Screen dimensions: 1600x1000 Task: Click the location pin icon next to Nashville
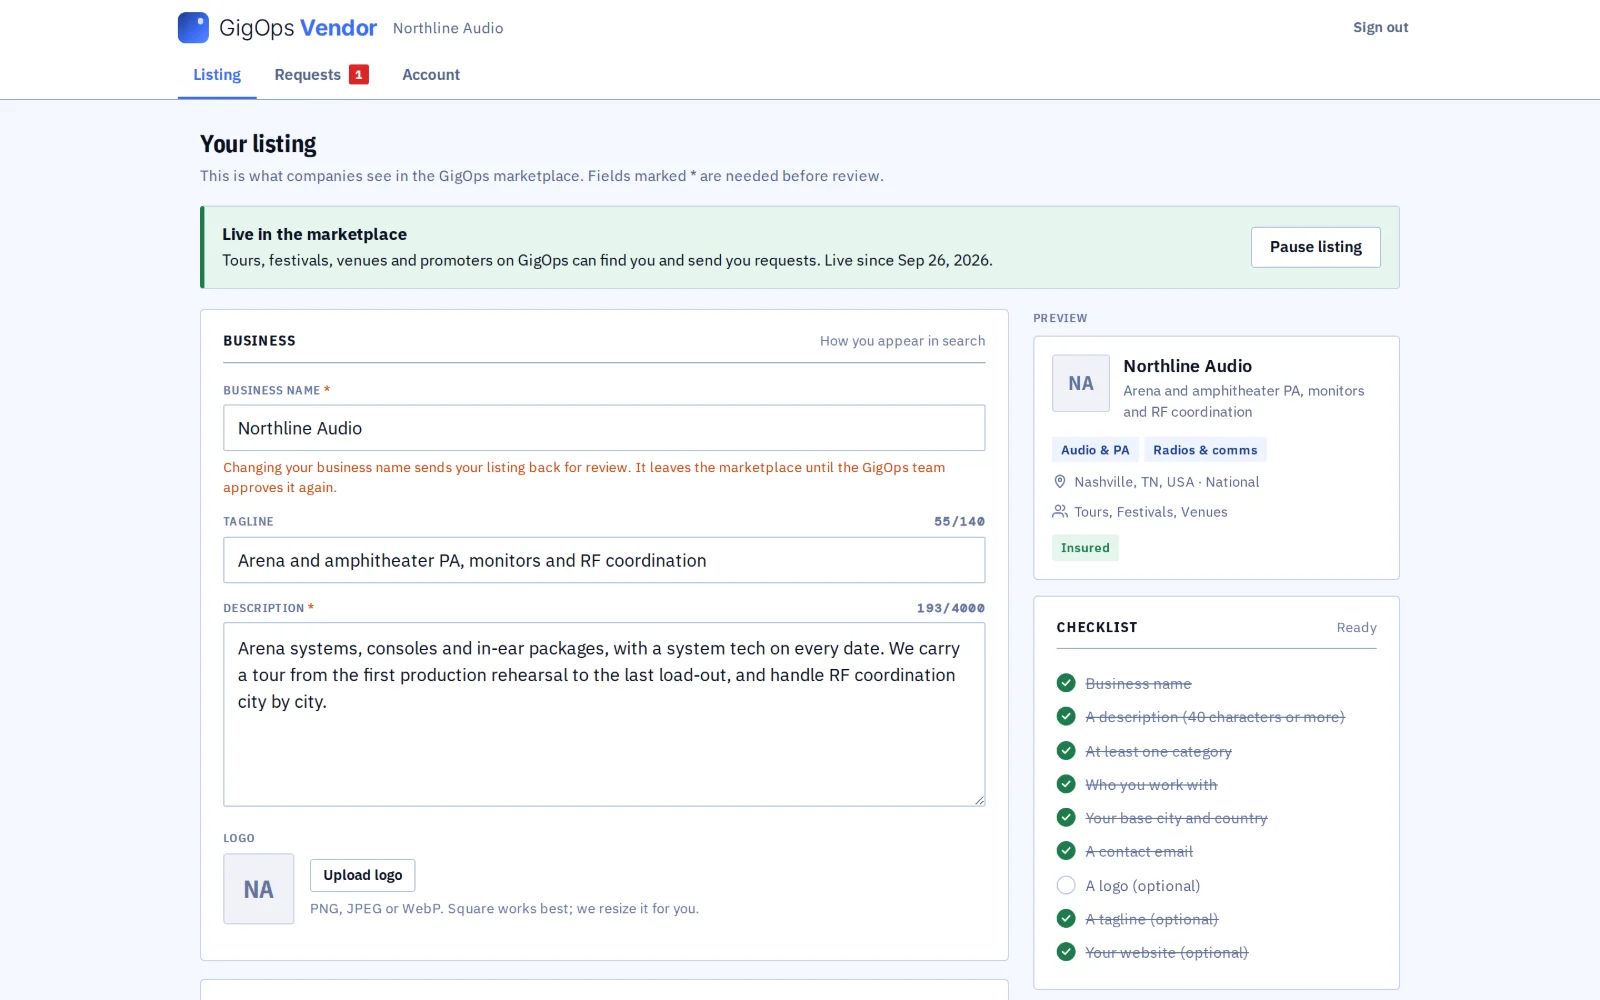click(1060, 482)
